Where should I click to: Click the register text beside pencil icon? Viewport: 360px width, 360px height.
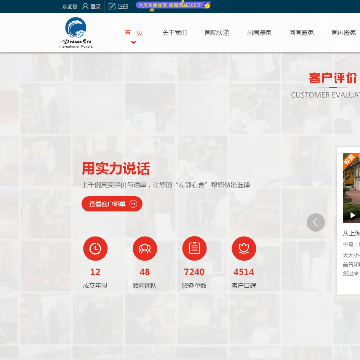[x=123, y=6]
